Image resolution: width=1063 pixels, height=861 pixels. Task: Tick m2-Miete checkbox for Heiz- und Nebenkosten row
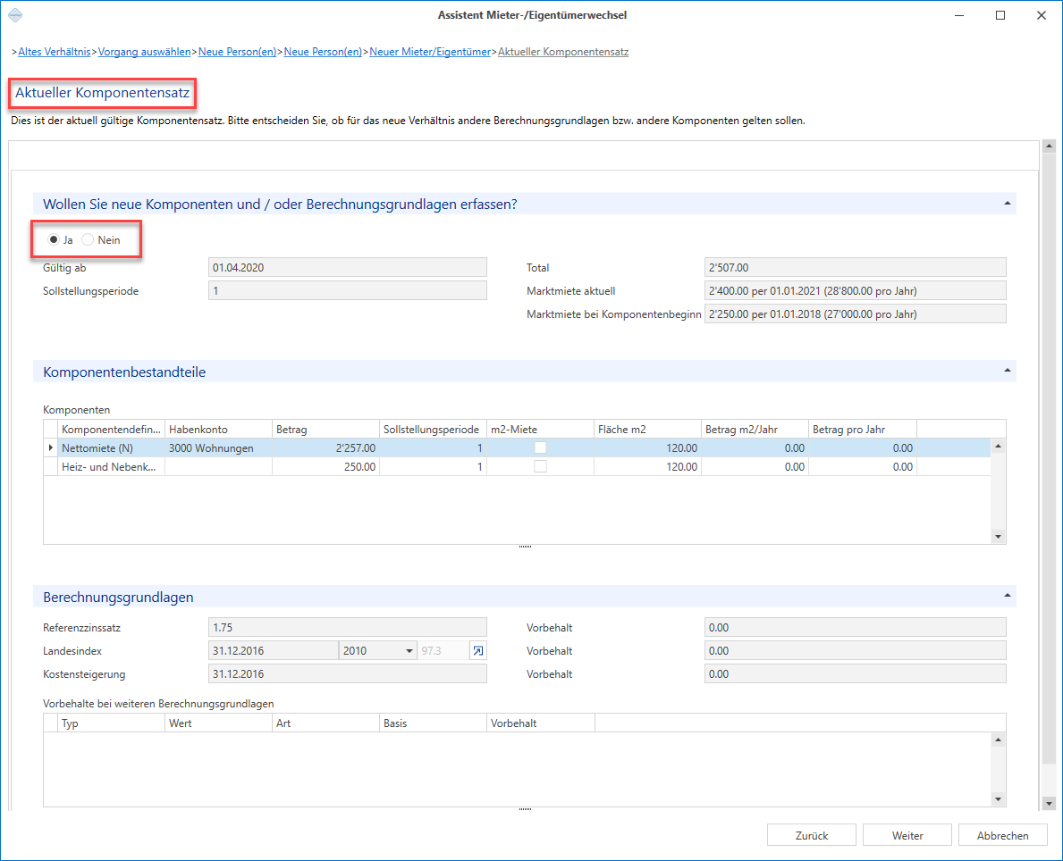pyautogui.click(x=540, y=466)
